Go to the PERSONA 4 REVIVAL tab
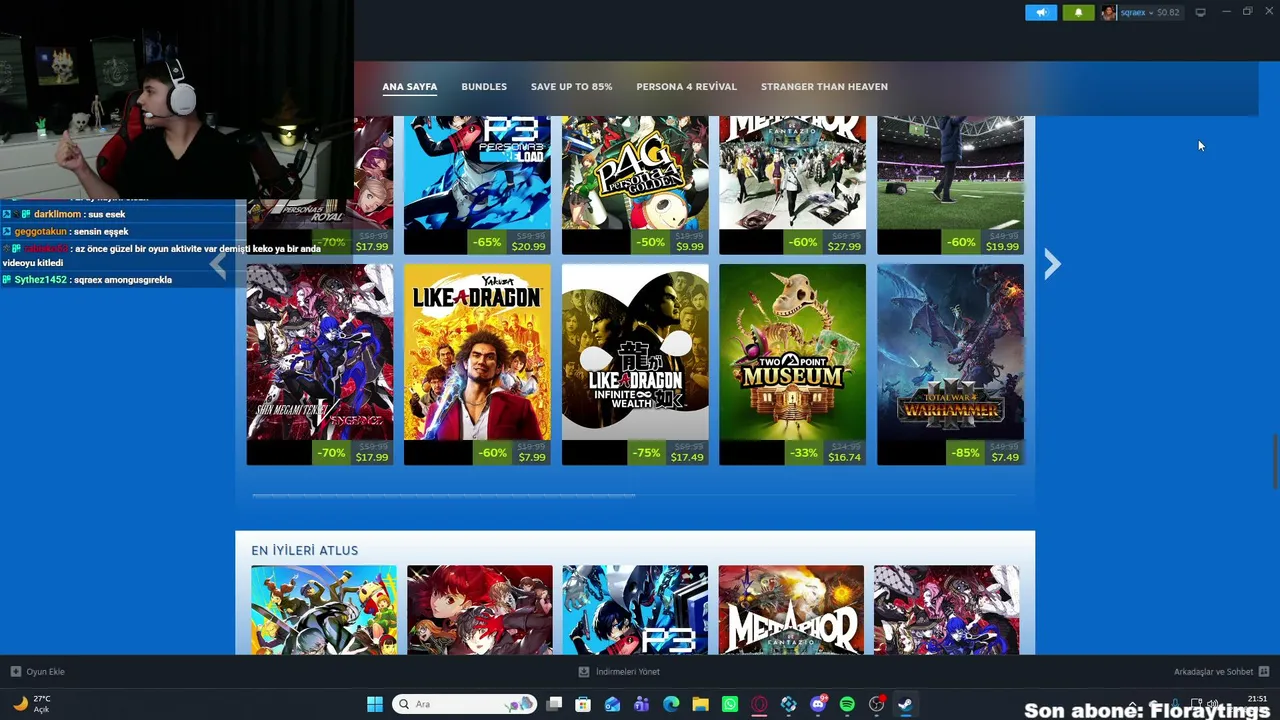This screenshot has height=720, width=1280. pyautogui.click(x=686, y=87)
